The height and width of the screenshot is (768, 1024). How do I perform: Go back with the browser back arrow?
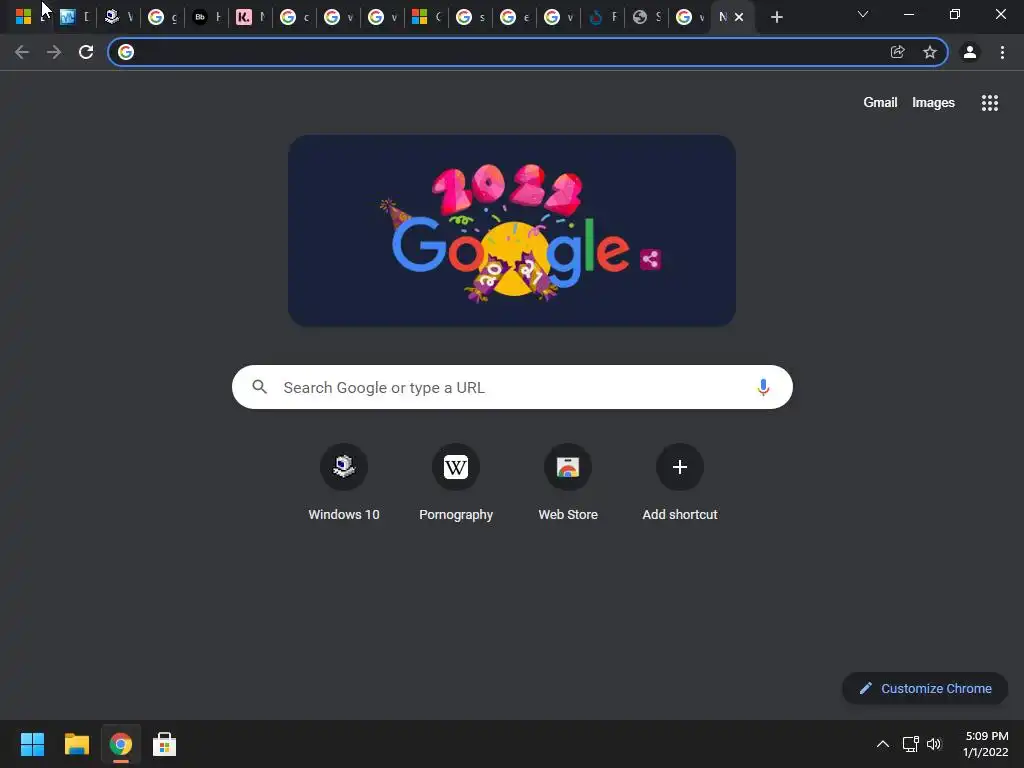coord(22,52)
